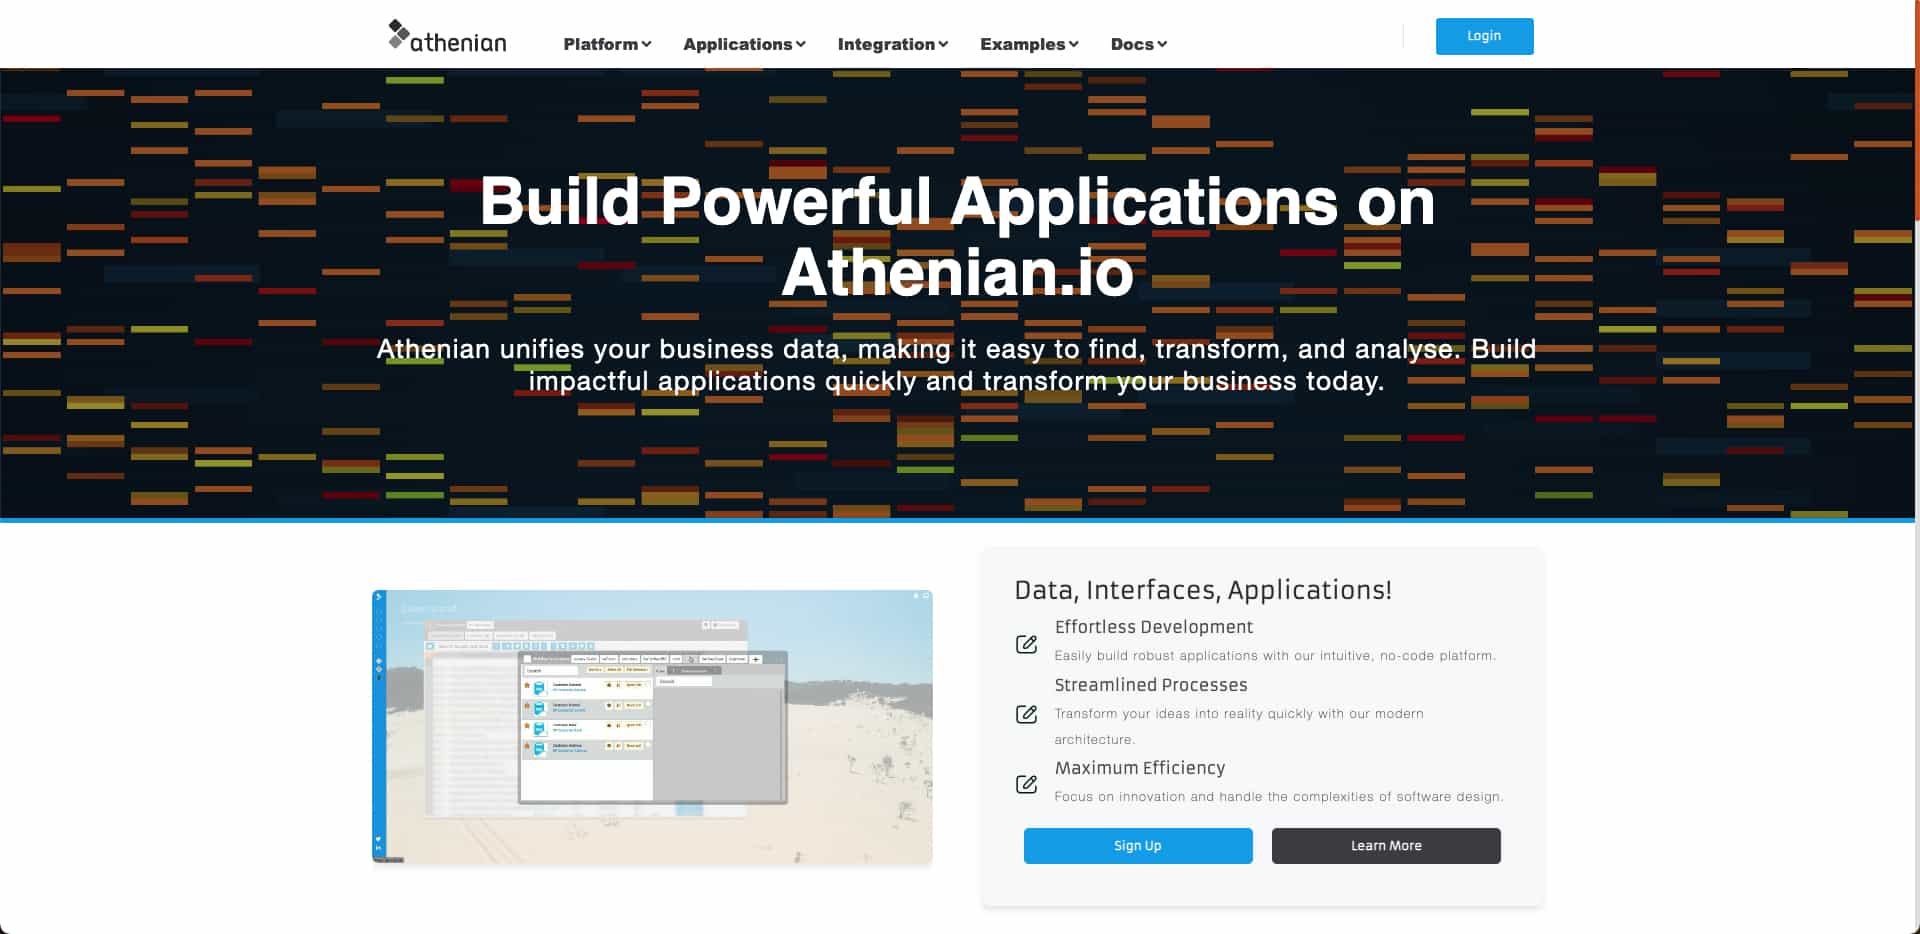Click the orange icon beside the last database entry

pos(527,746)
